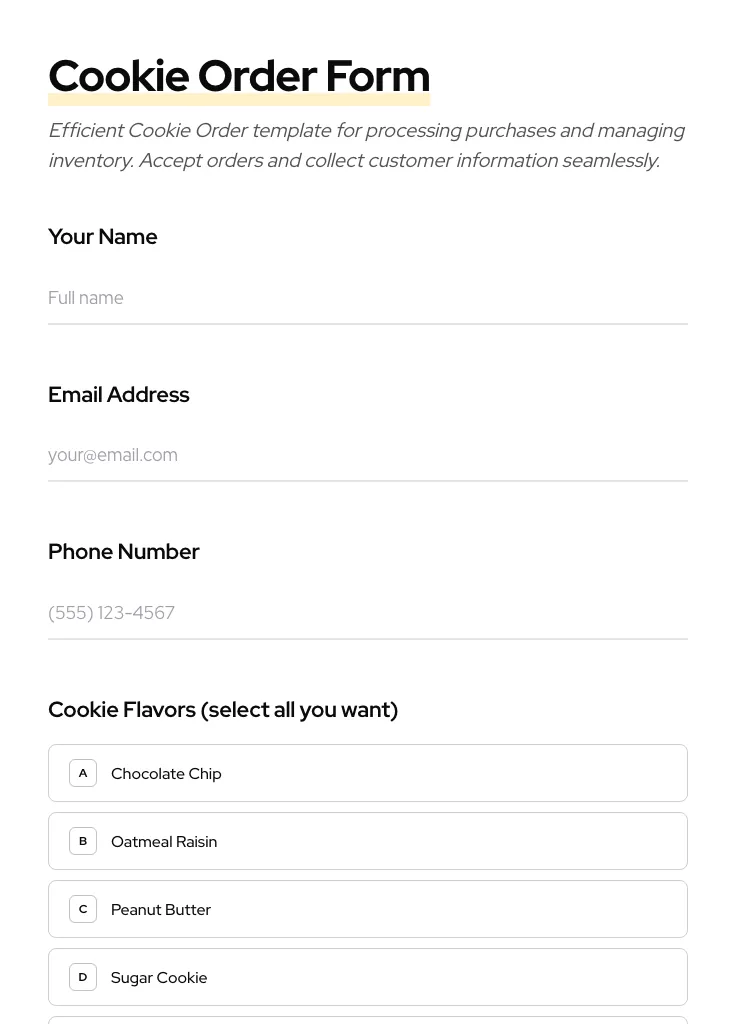Click the Chocolate Chip option text label

166,773
